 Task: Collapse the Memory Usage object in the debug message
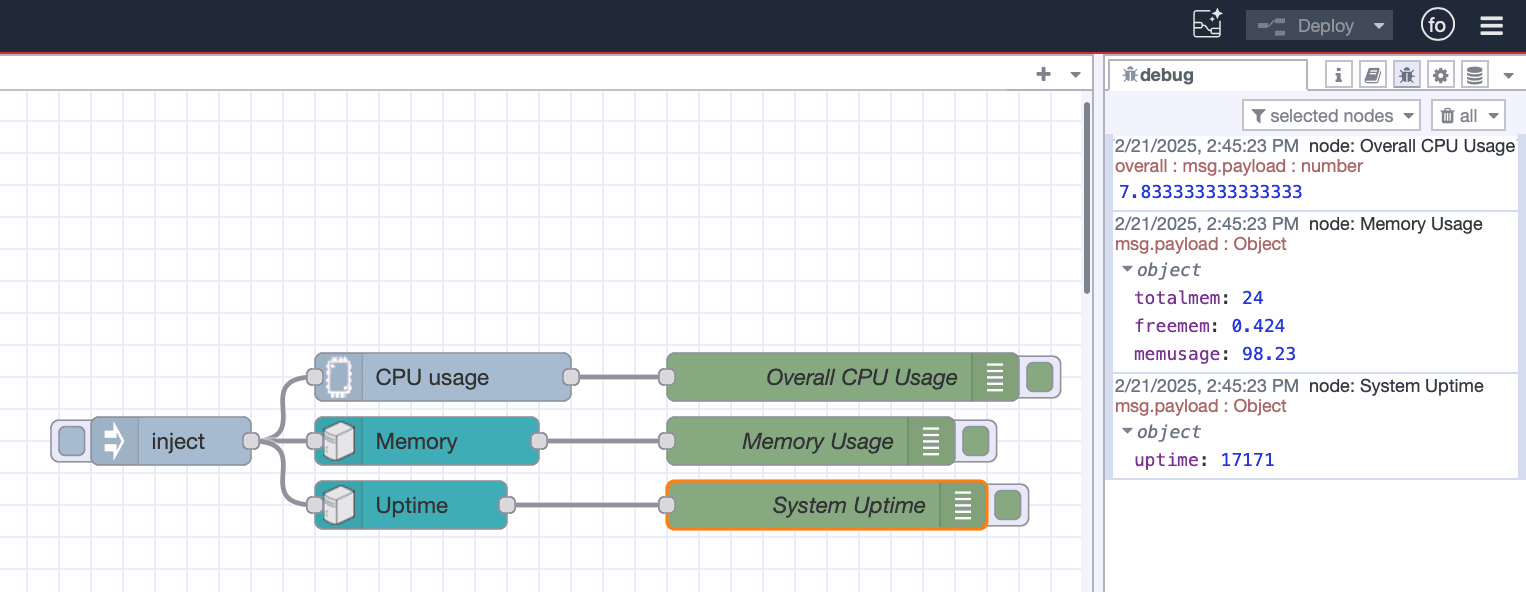[1127, 269]
